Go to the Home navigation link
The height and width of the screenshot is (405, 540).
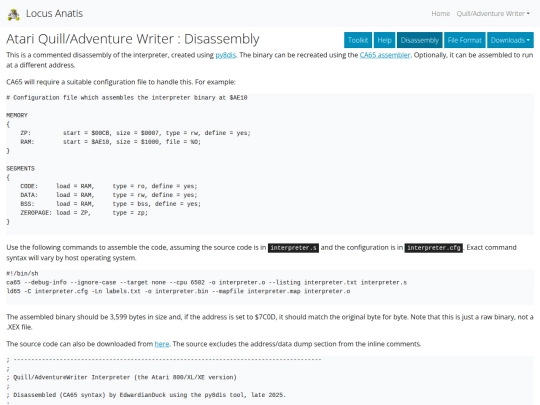tap(440, 13)
